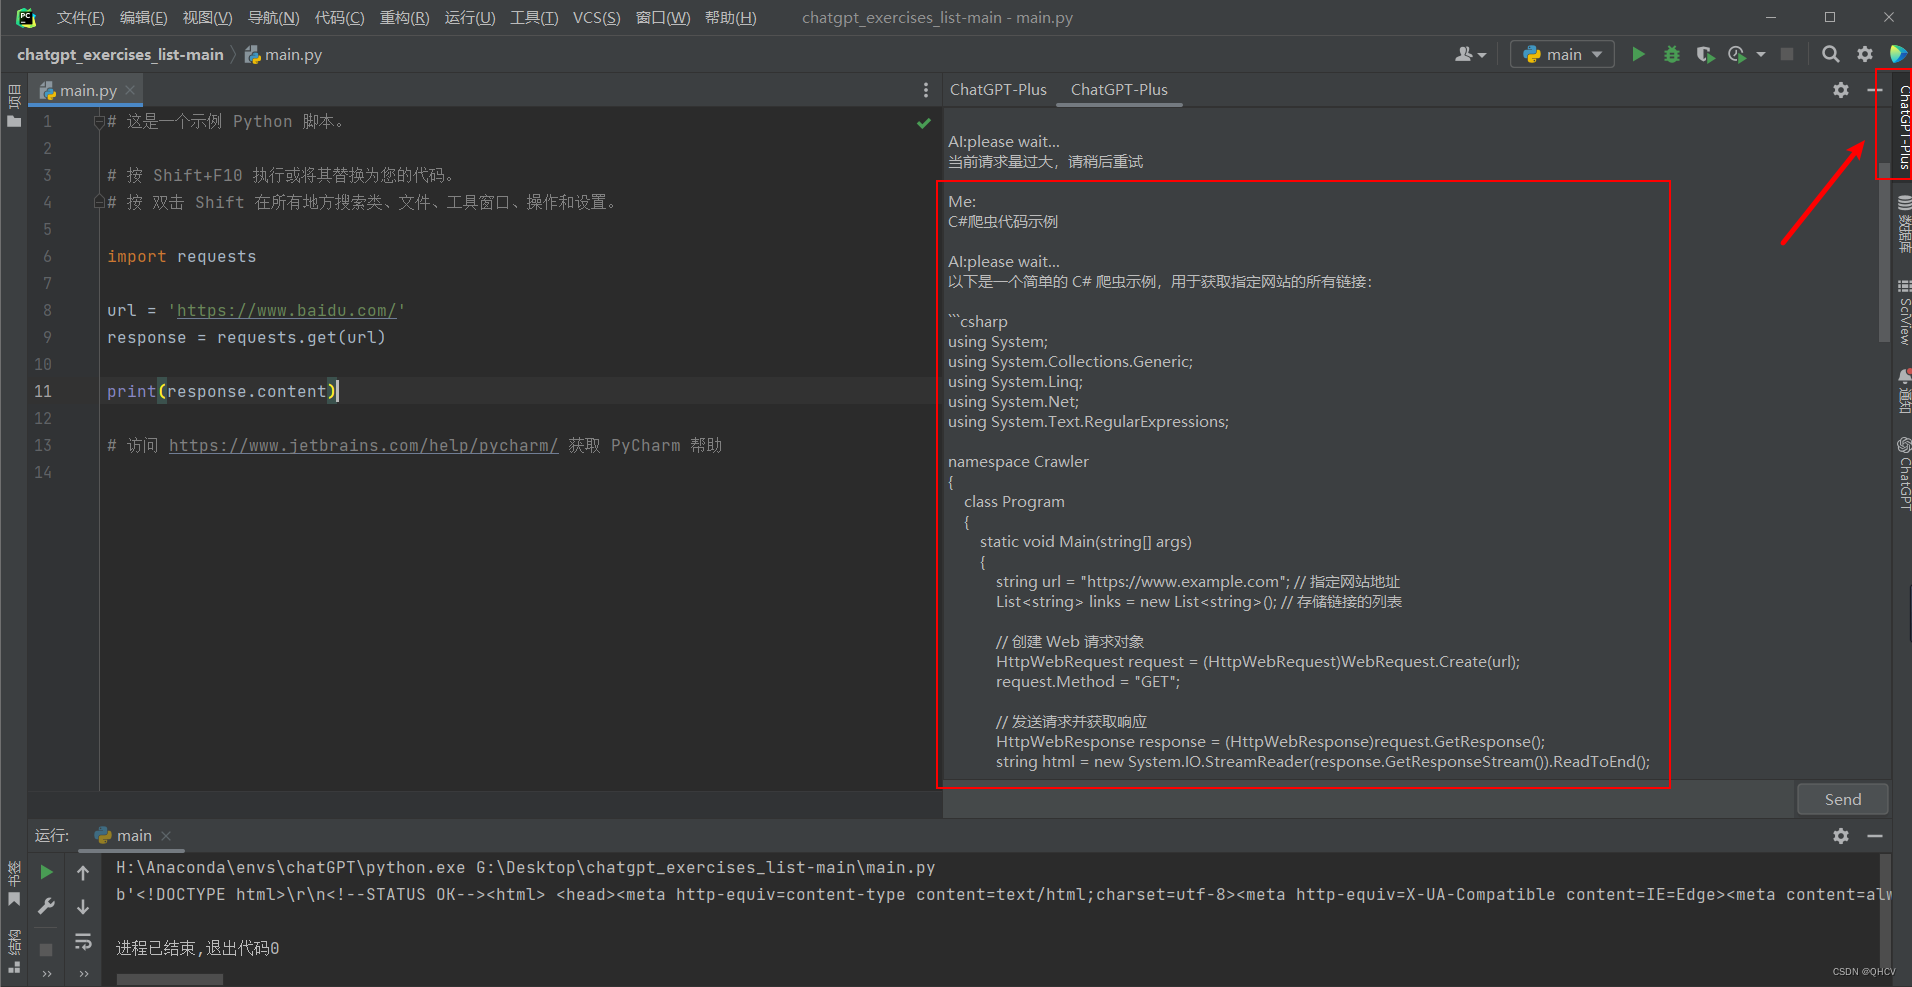Expand the profiler options dropdown arrow
Viewport: 1912px width, 987px height.
pyautogui.click(x=1760, y=55)
